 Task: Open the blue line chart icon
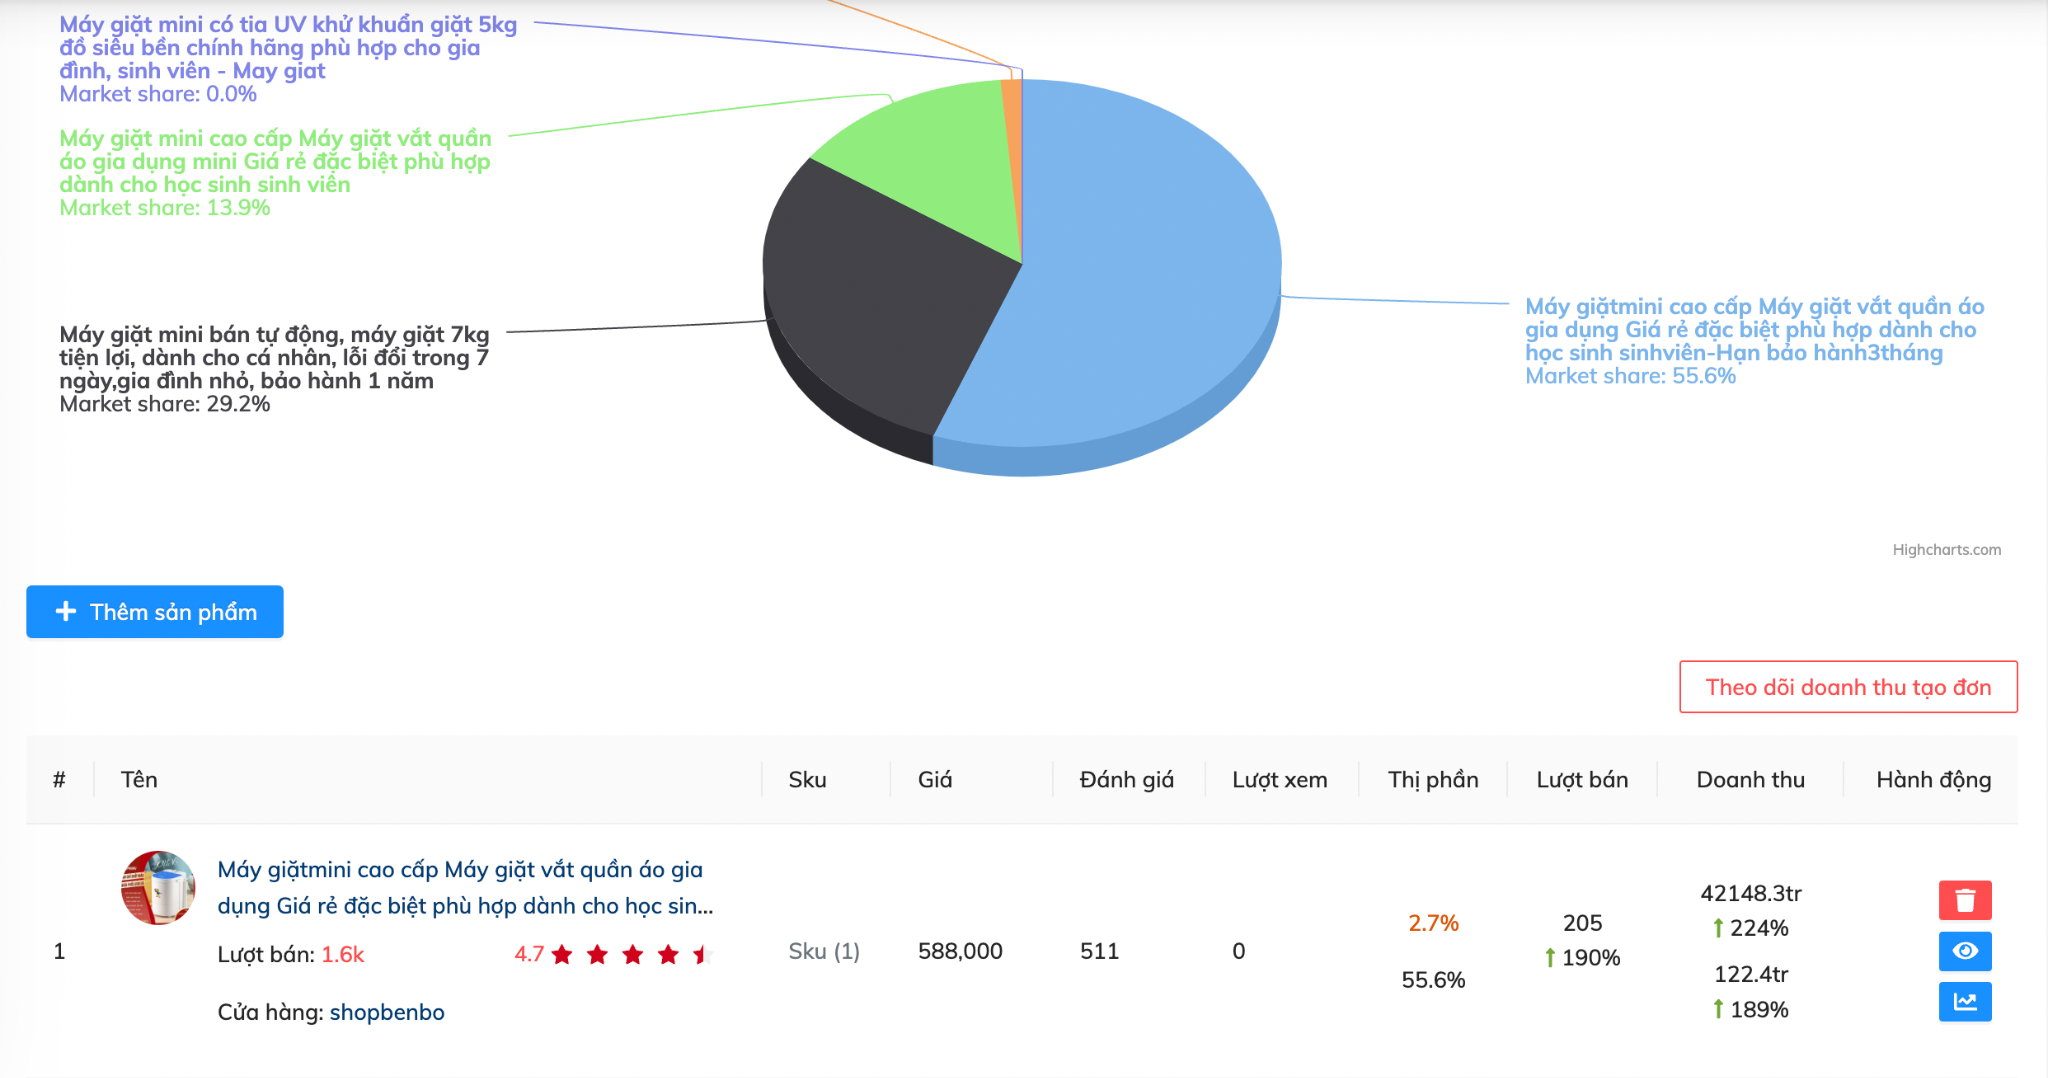(1964, 1001)
